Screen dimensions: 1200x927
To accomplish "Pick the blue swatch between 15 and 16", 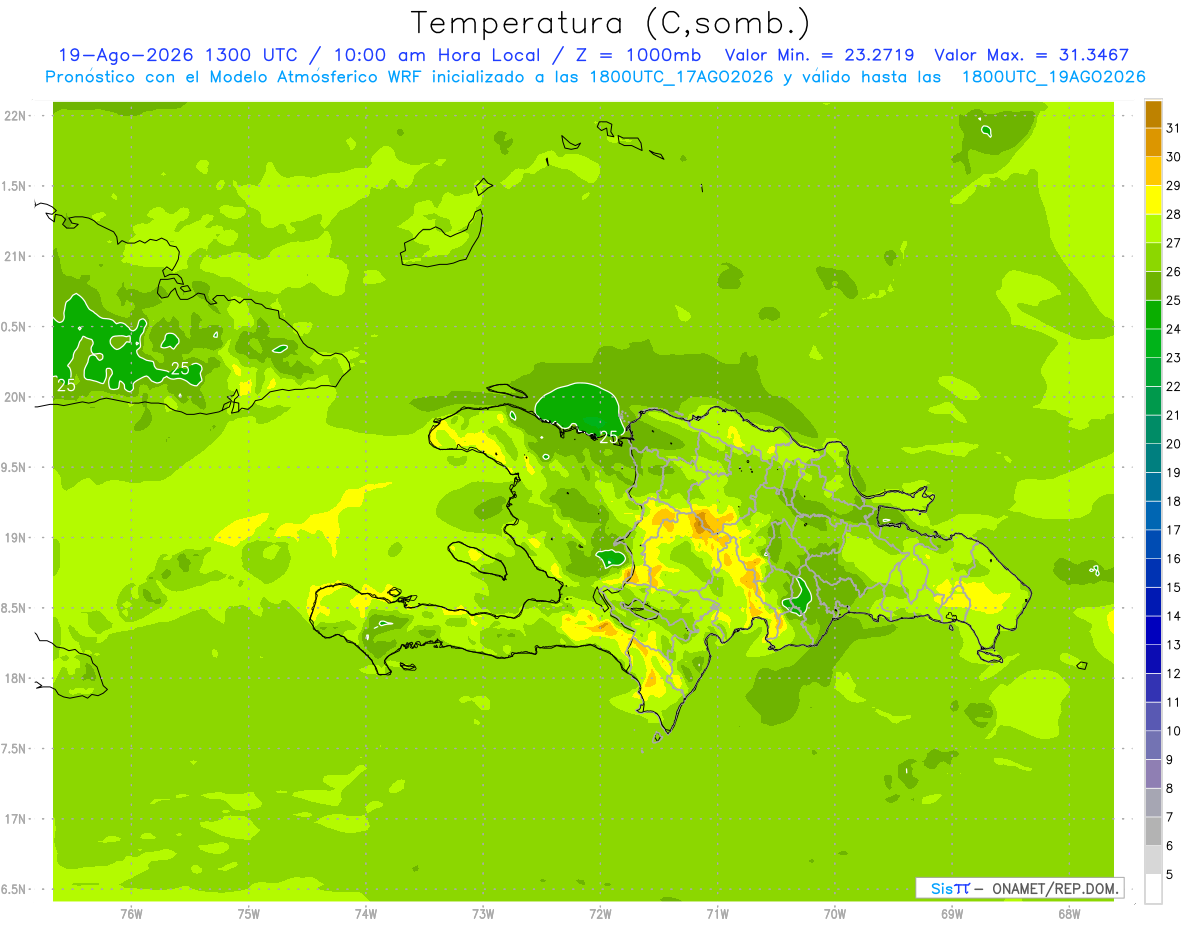I will point(1153,573).
